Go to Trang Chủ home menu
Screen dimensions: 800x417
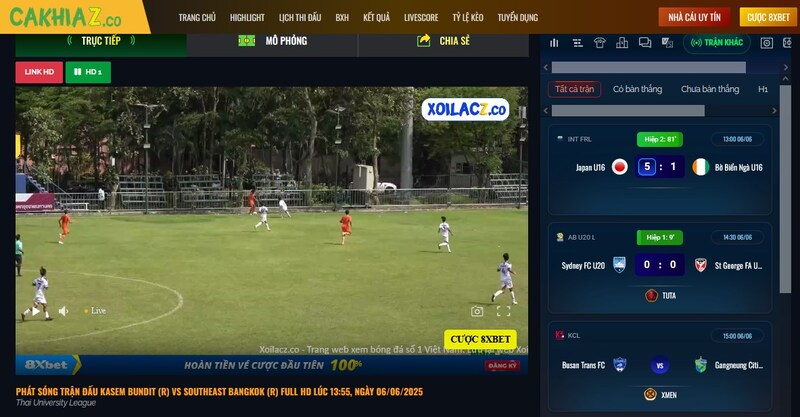(x=197, y=17)
